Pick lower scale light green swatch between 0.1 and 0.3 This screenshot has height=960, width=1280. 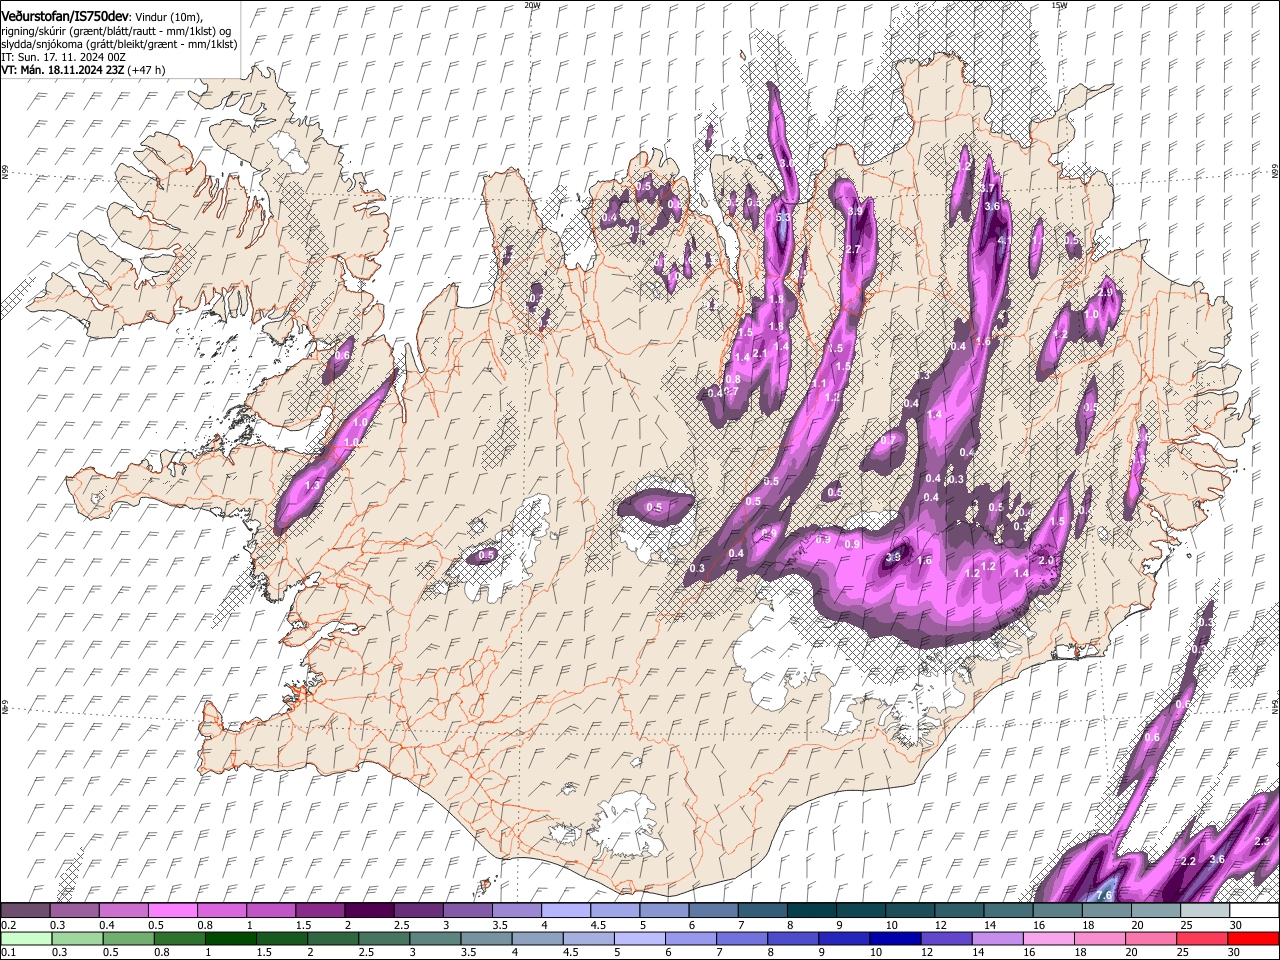[x=25, y=938]
